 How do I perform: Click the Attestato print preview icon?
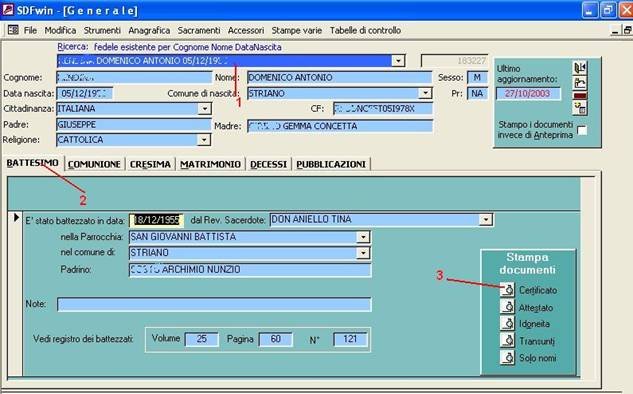pyautogui.click(x=507, y=307)
